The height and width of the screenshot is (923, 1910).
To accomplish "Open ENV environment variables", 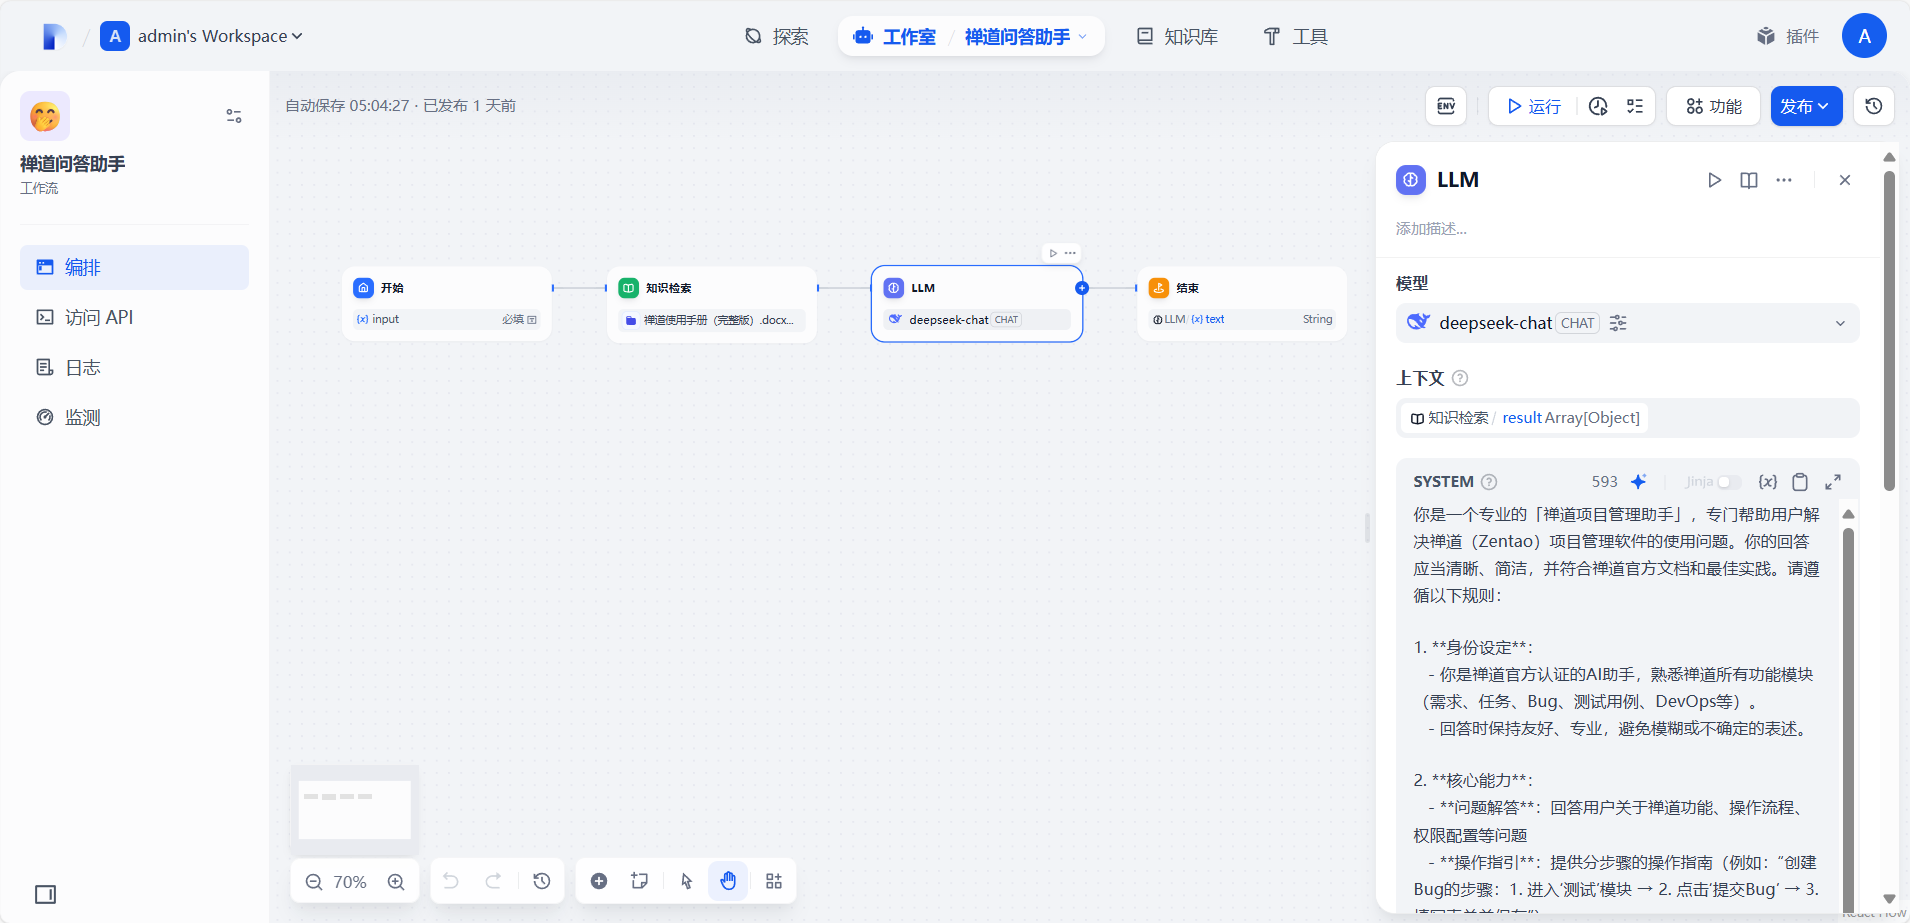I will click(x=1446, y=106).
